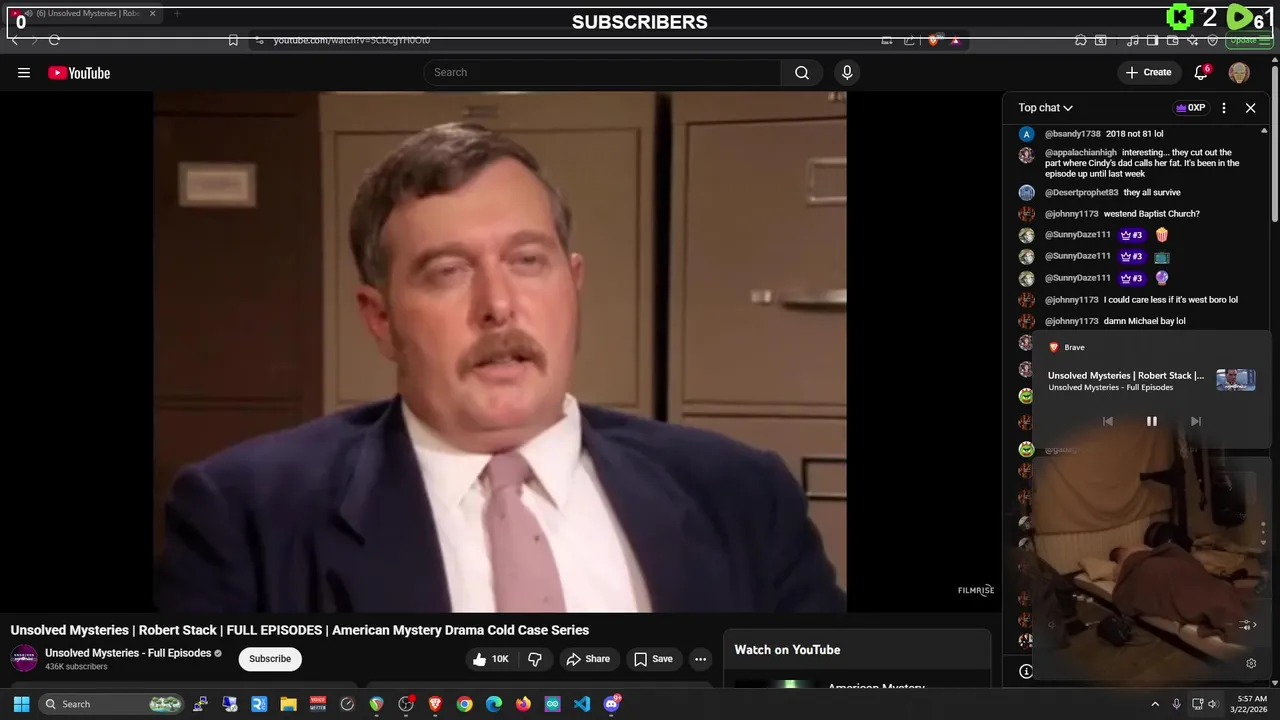The width and height of the screenshot is (1280, 720).
Task: Click the OXP channel points badge
Action: point(1190,107)
